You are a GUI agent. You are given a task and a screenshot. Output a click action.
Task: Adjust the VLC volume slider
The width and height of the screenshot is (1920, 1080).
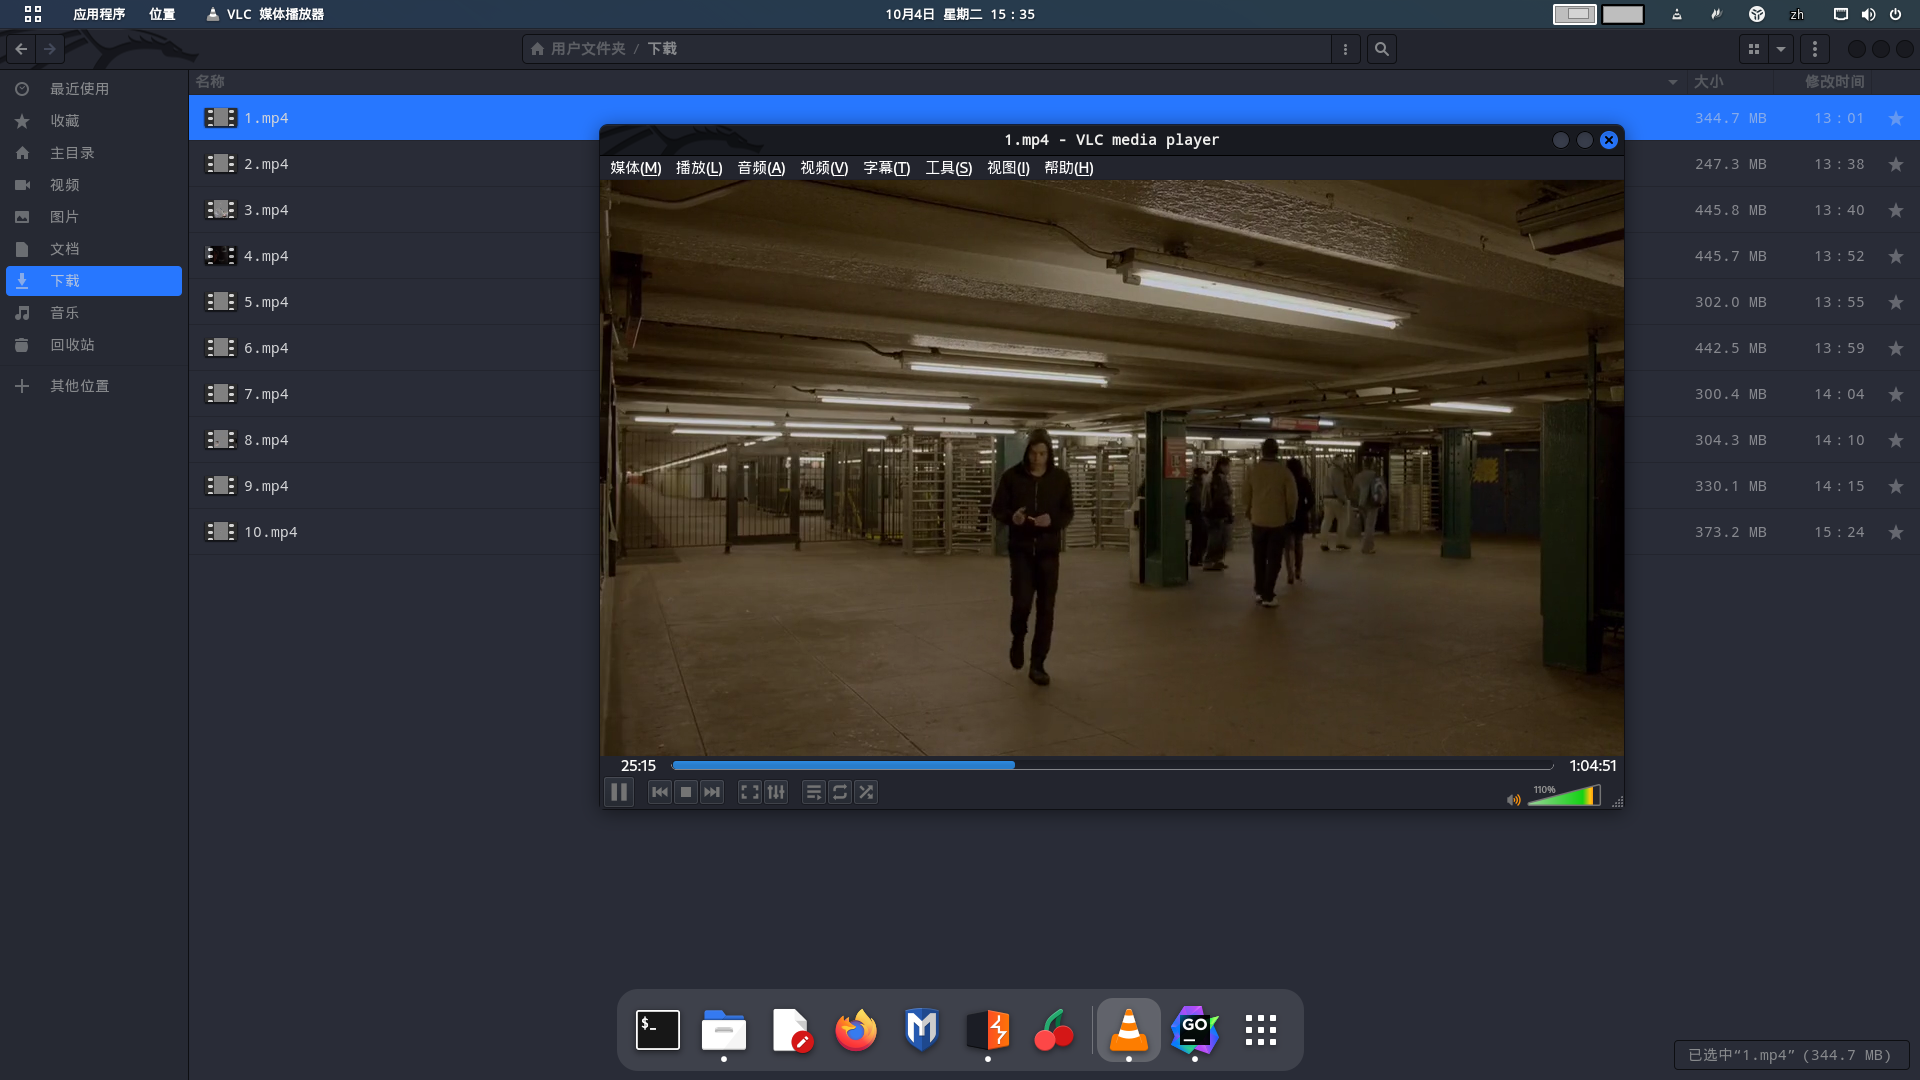point(1564,796)
